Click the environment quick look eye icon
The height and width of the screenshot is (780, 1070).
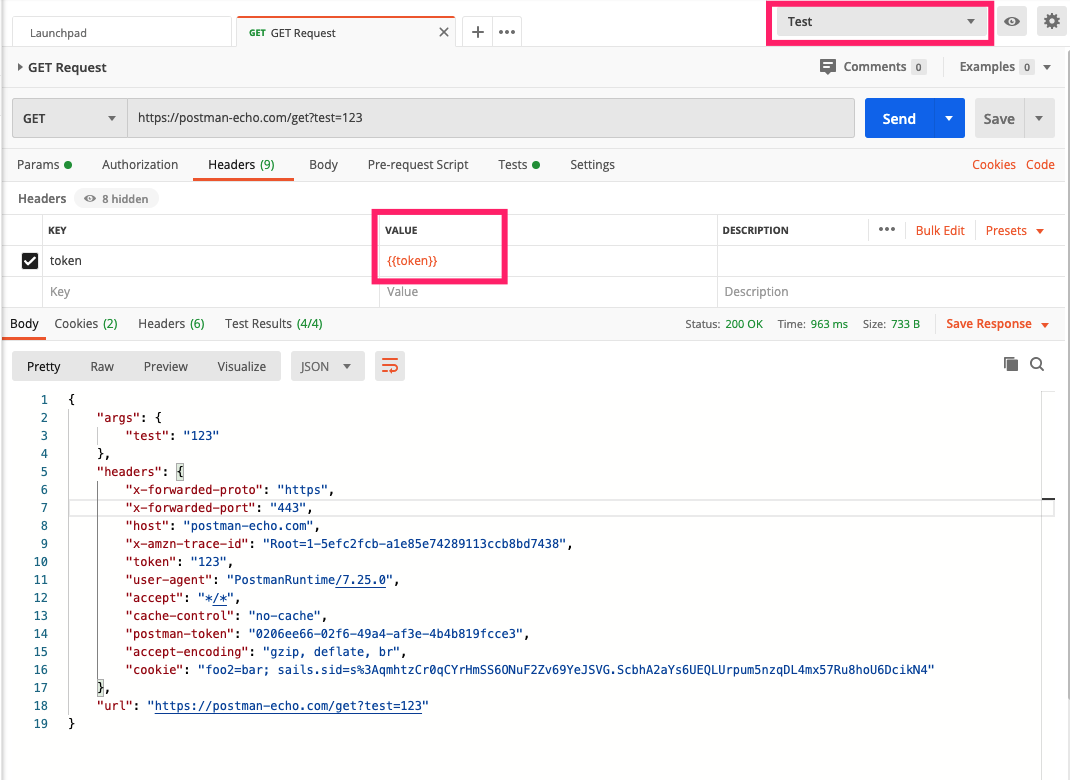[1011, 22]
